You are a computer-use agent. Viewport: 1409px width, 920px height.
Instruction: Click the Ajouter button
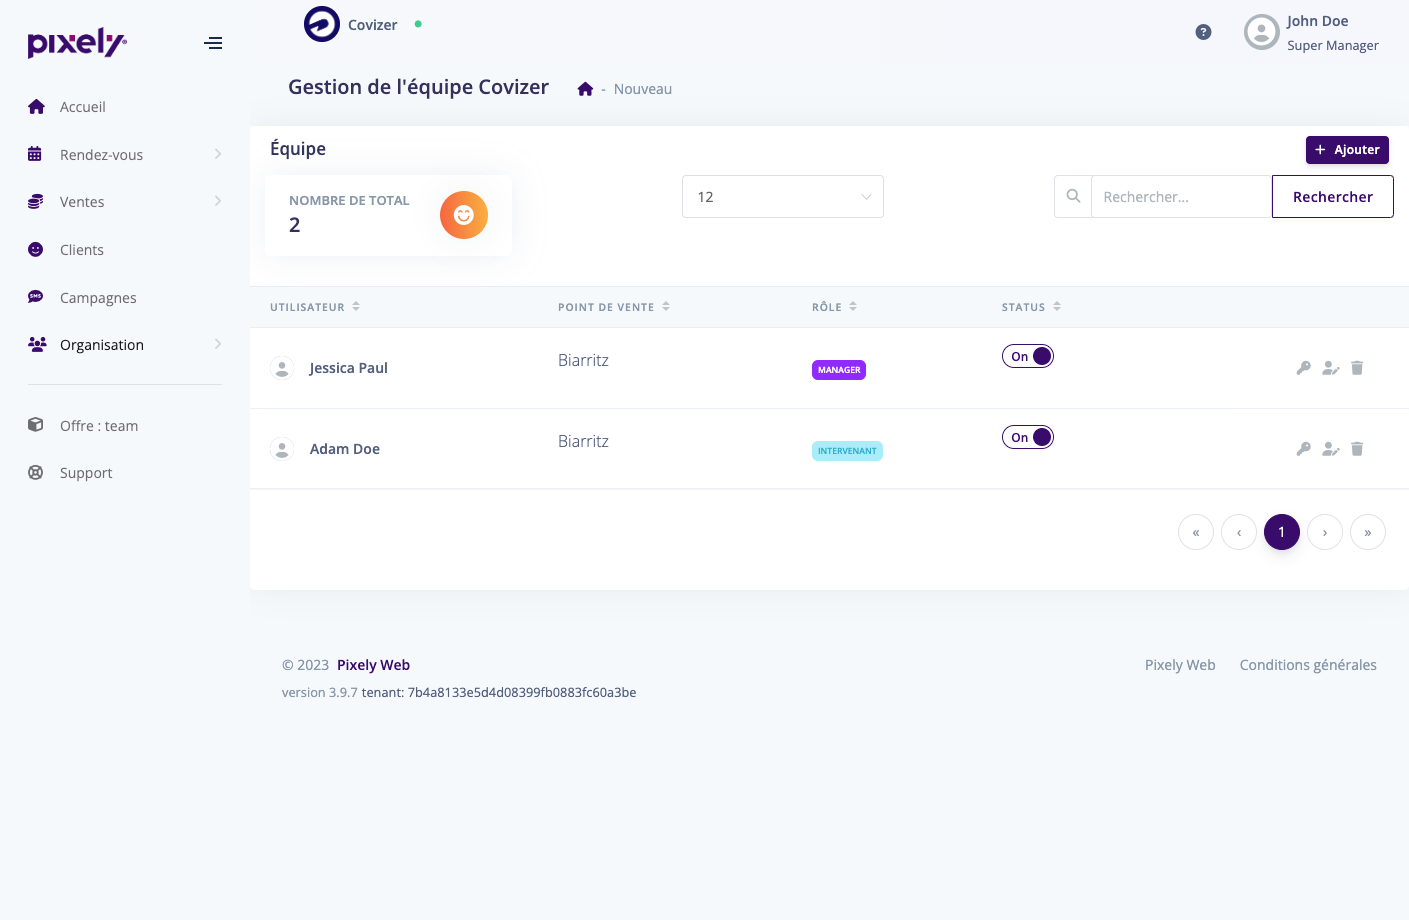tap(1347, 150)
